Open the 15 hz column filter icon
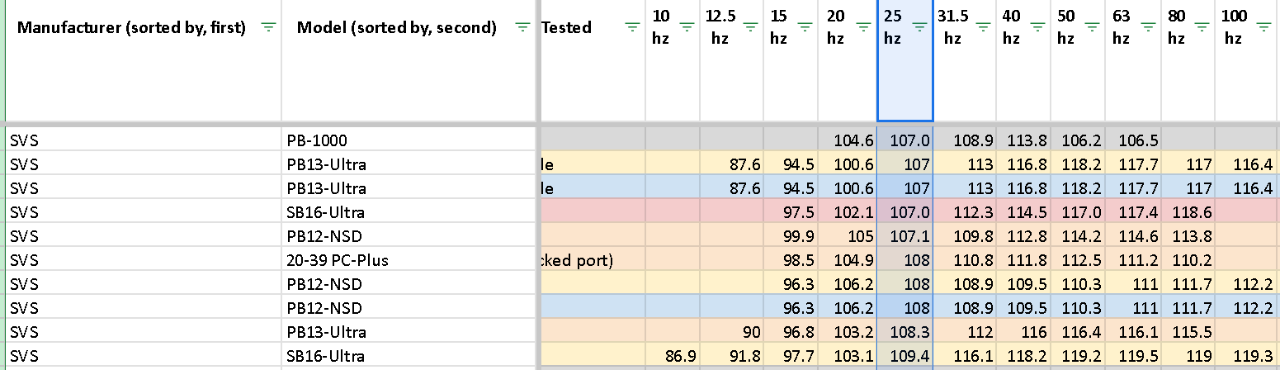1280x370 pixels. pos(804,28)
